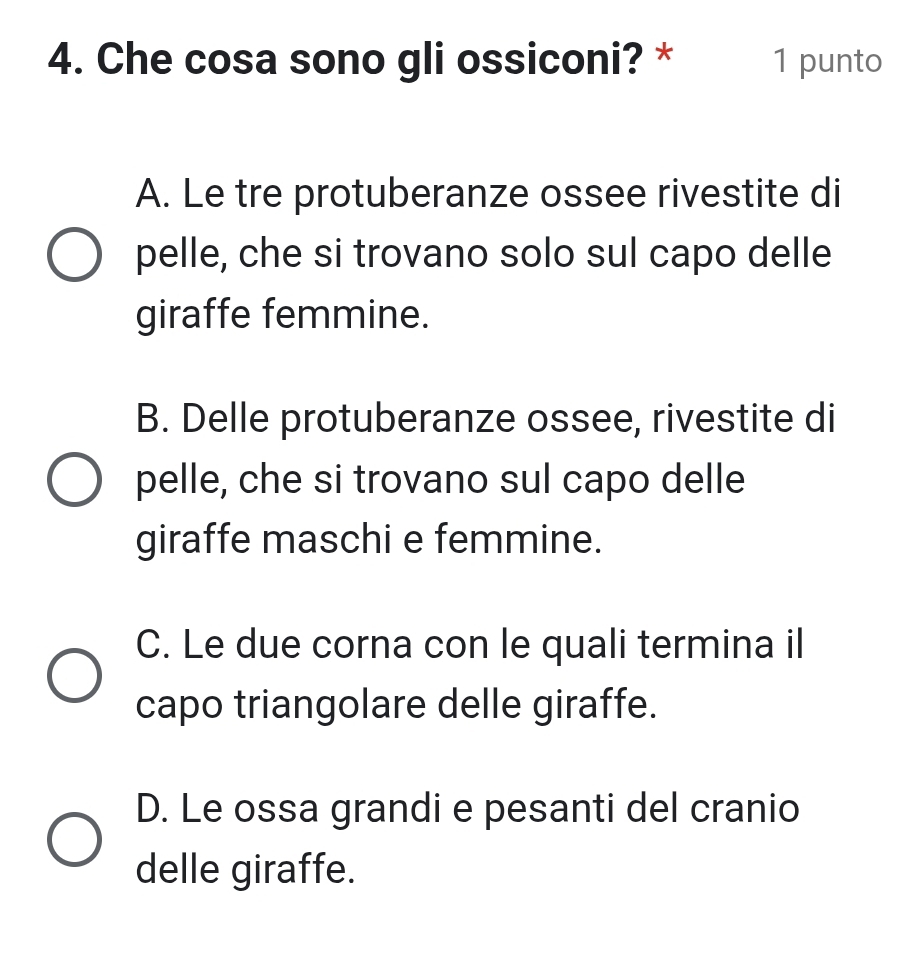Click the line 'delle giraffe.' in option D
The width and height of the screenshot is (910, 965).
click(x=246, y=870)
